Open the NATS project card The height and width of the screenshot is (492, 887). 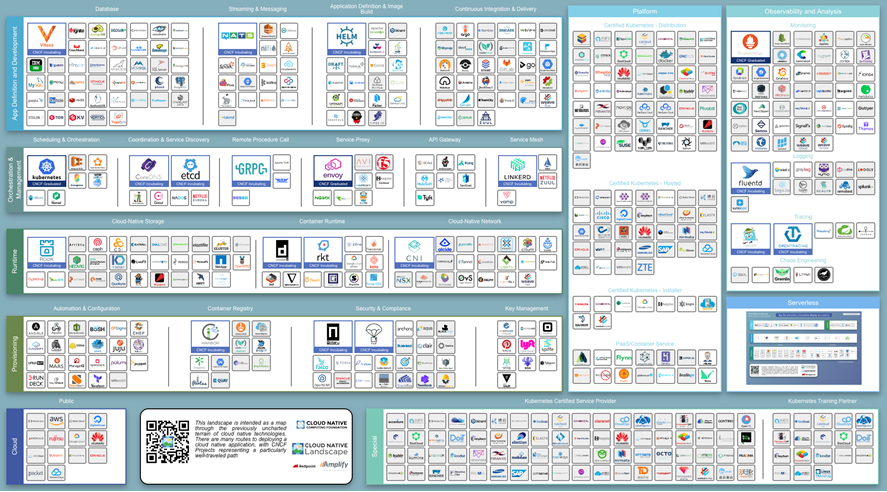pos(238,39)
